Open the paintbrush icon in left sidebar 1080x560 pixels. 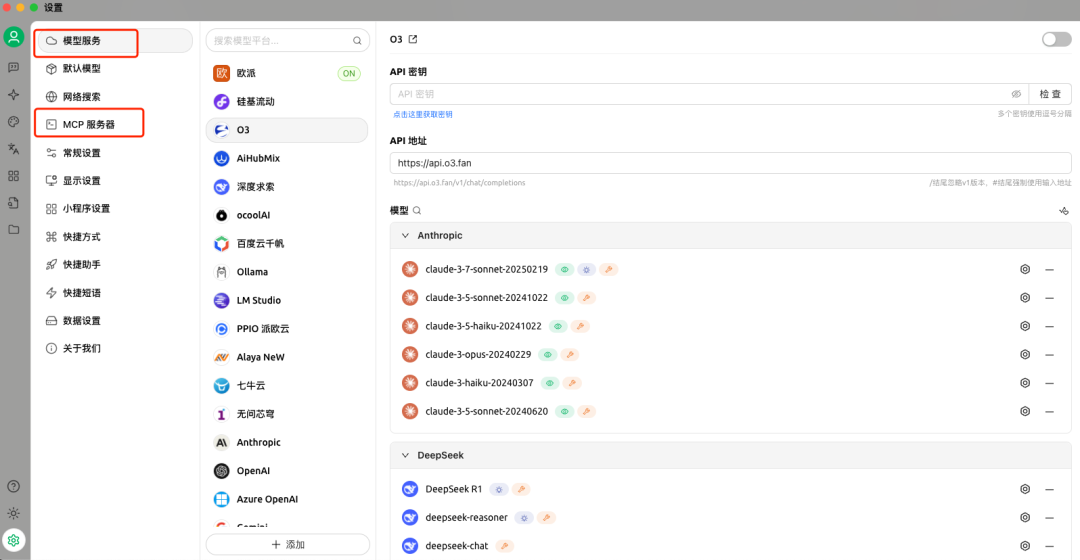(x=13, y=122)
